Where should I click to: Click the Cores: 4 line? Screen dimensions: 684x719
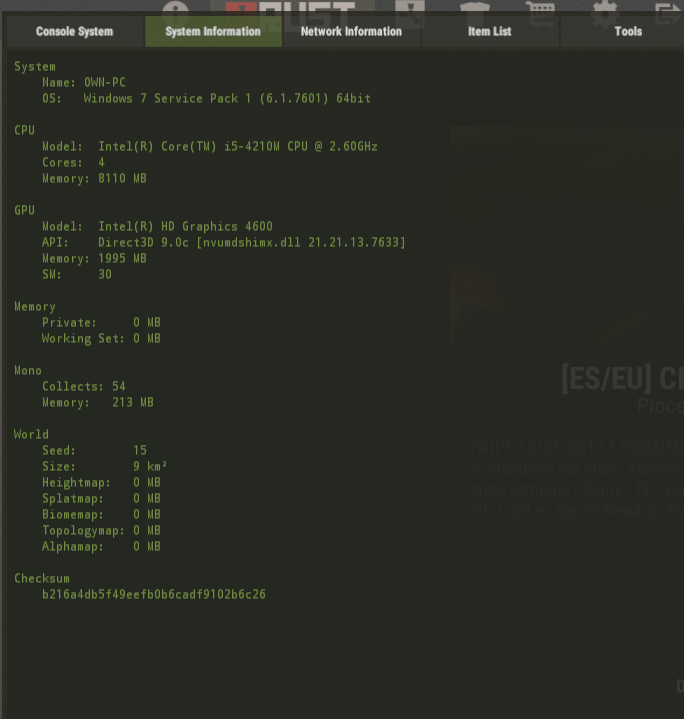[73, 162]
